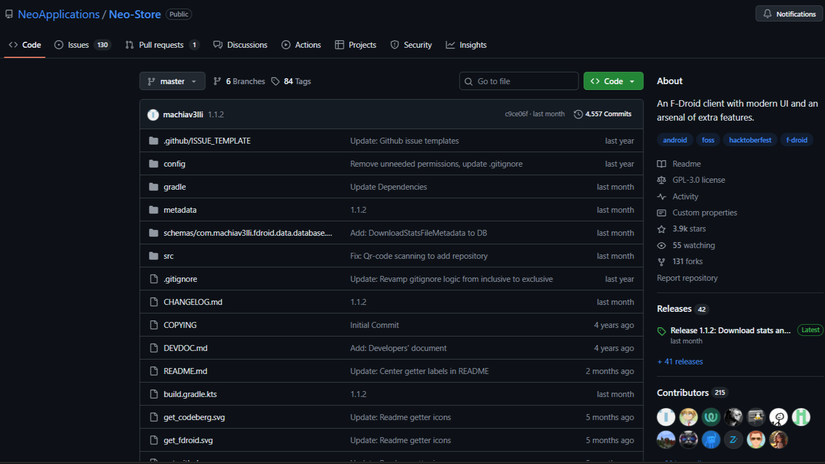Select the foss topic tag
Viewport: 825px width, 464px height.
click(x=708, y=140)
